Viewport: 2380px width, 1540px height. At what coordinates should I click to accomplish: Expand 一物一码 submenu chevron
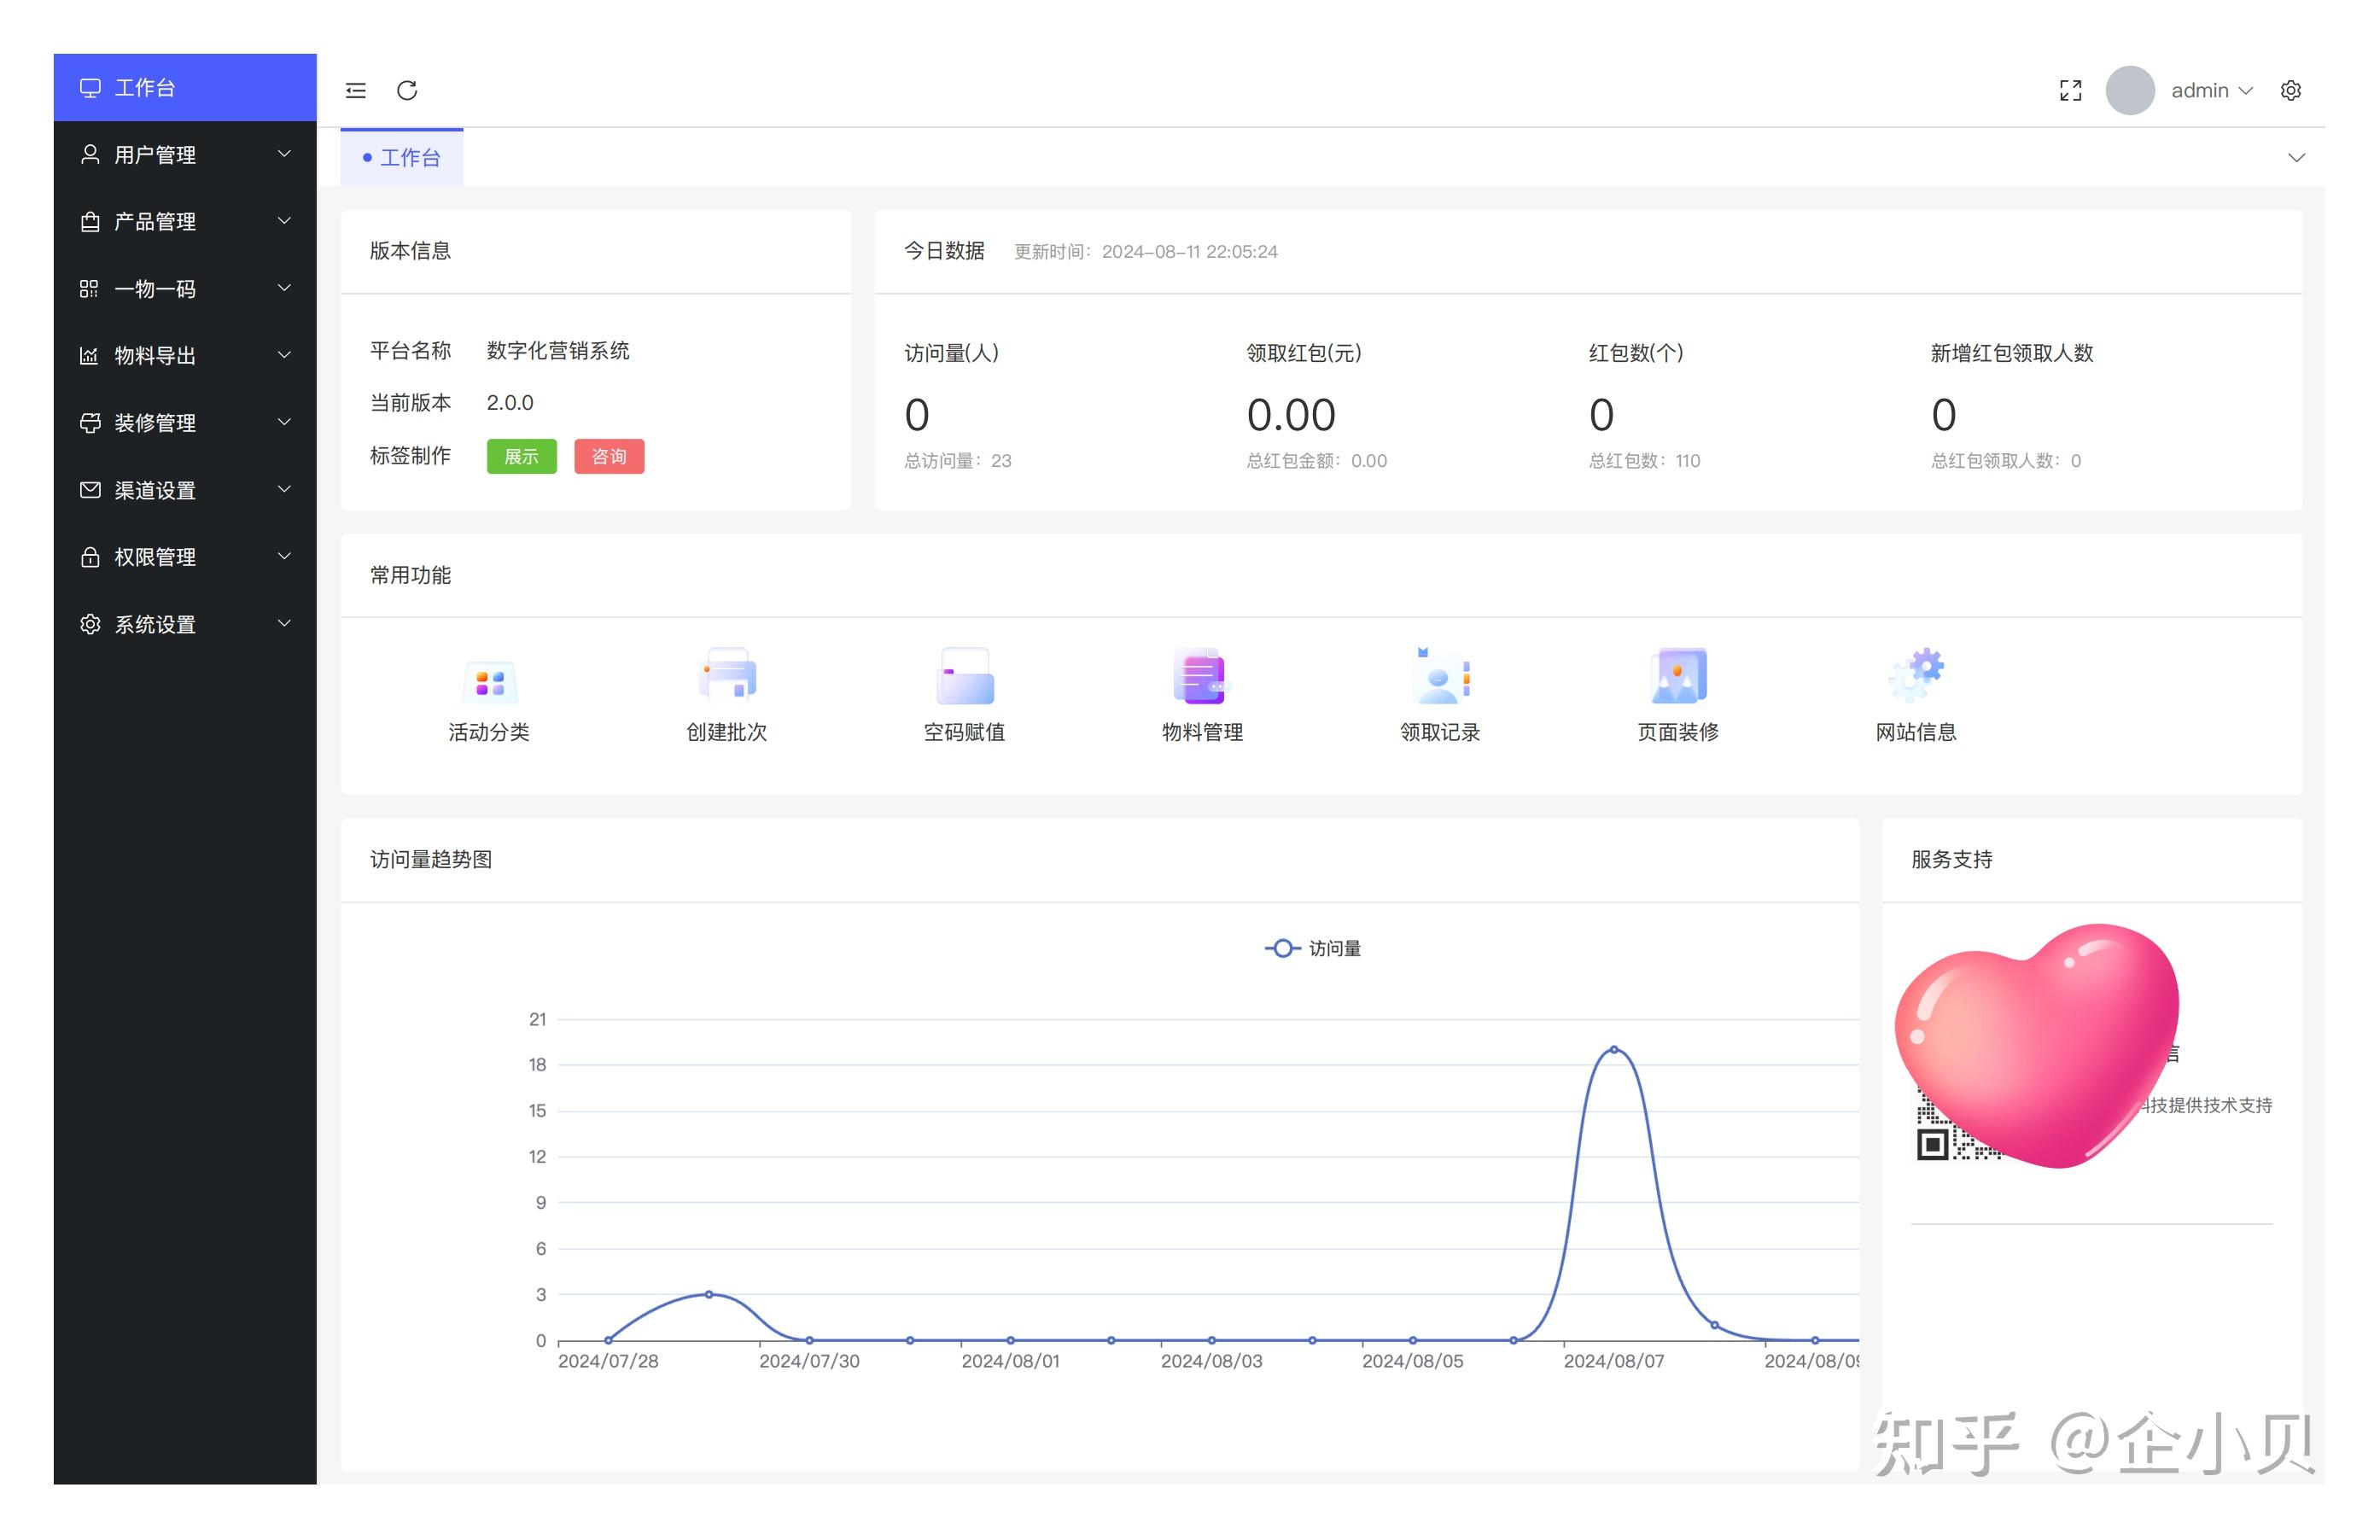coord(284,288)
